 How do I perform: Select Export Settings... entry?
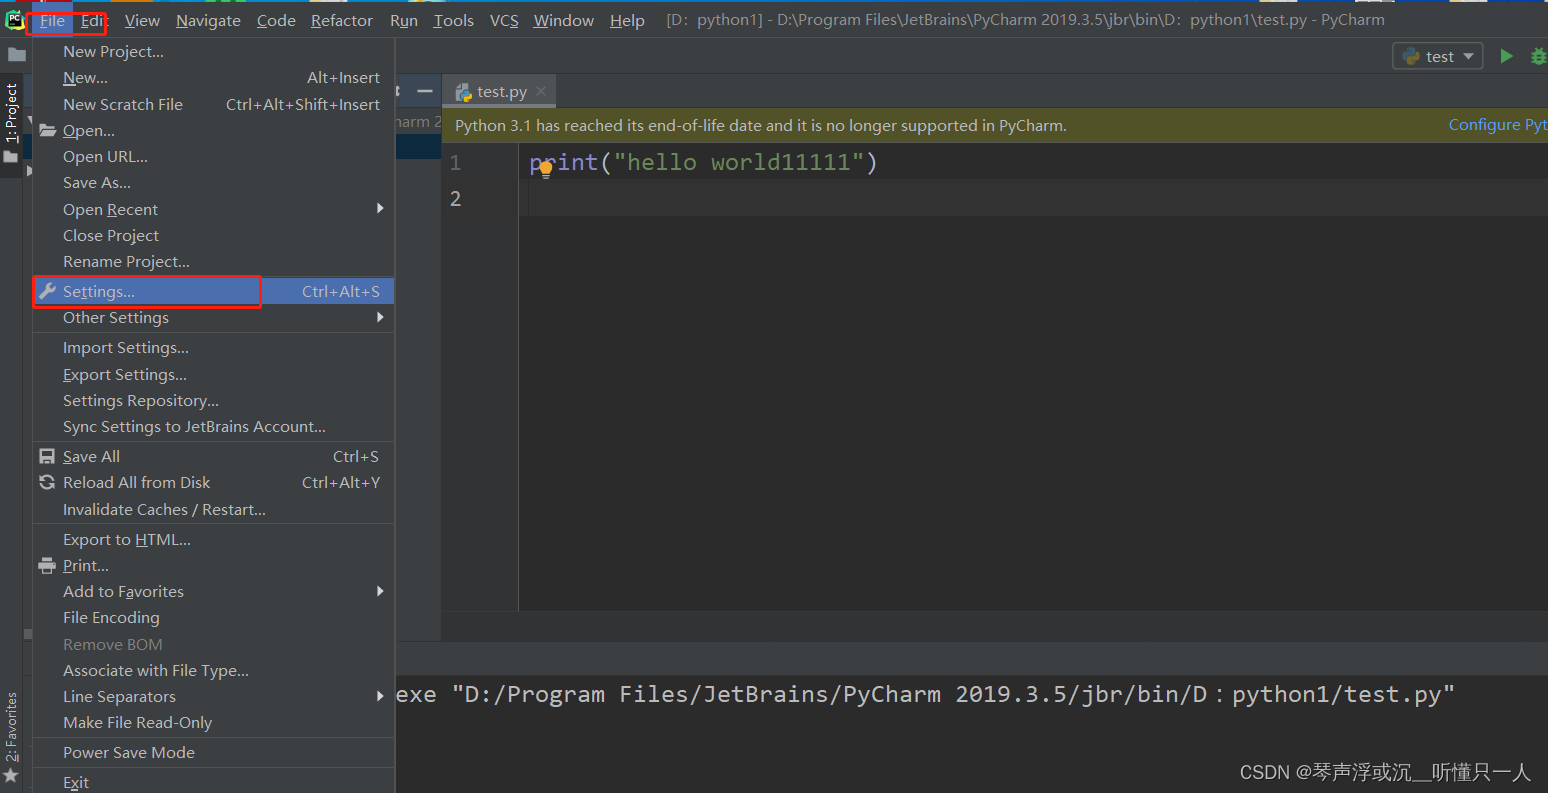point(214,374)
